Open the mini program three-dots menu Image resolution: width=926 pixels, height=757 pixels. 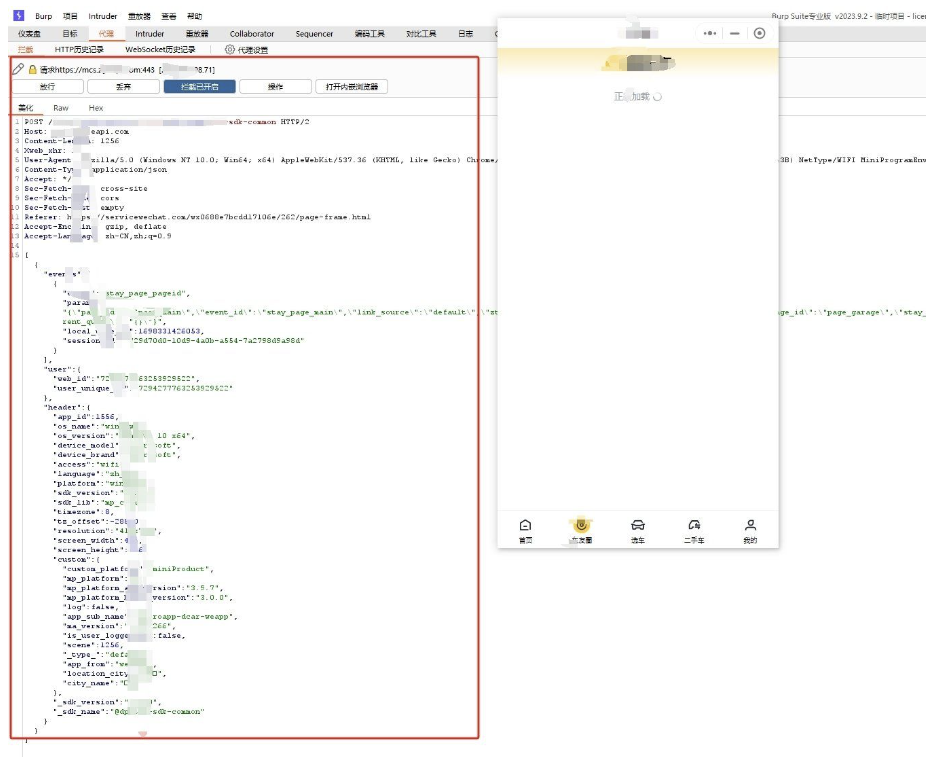point(710,33)
